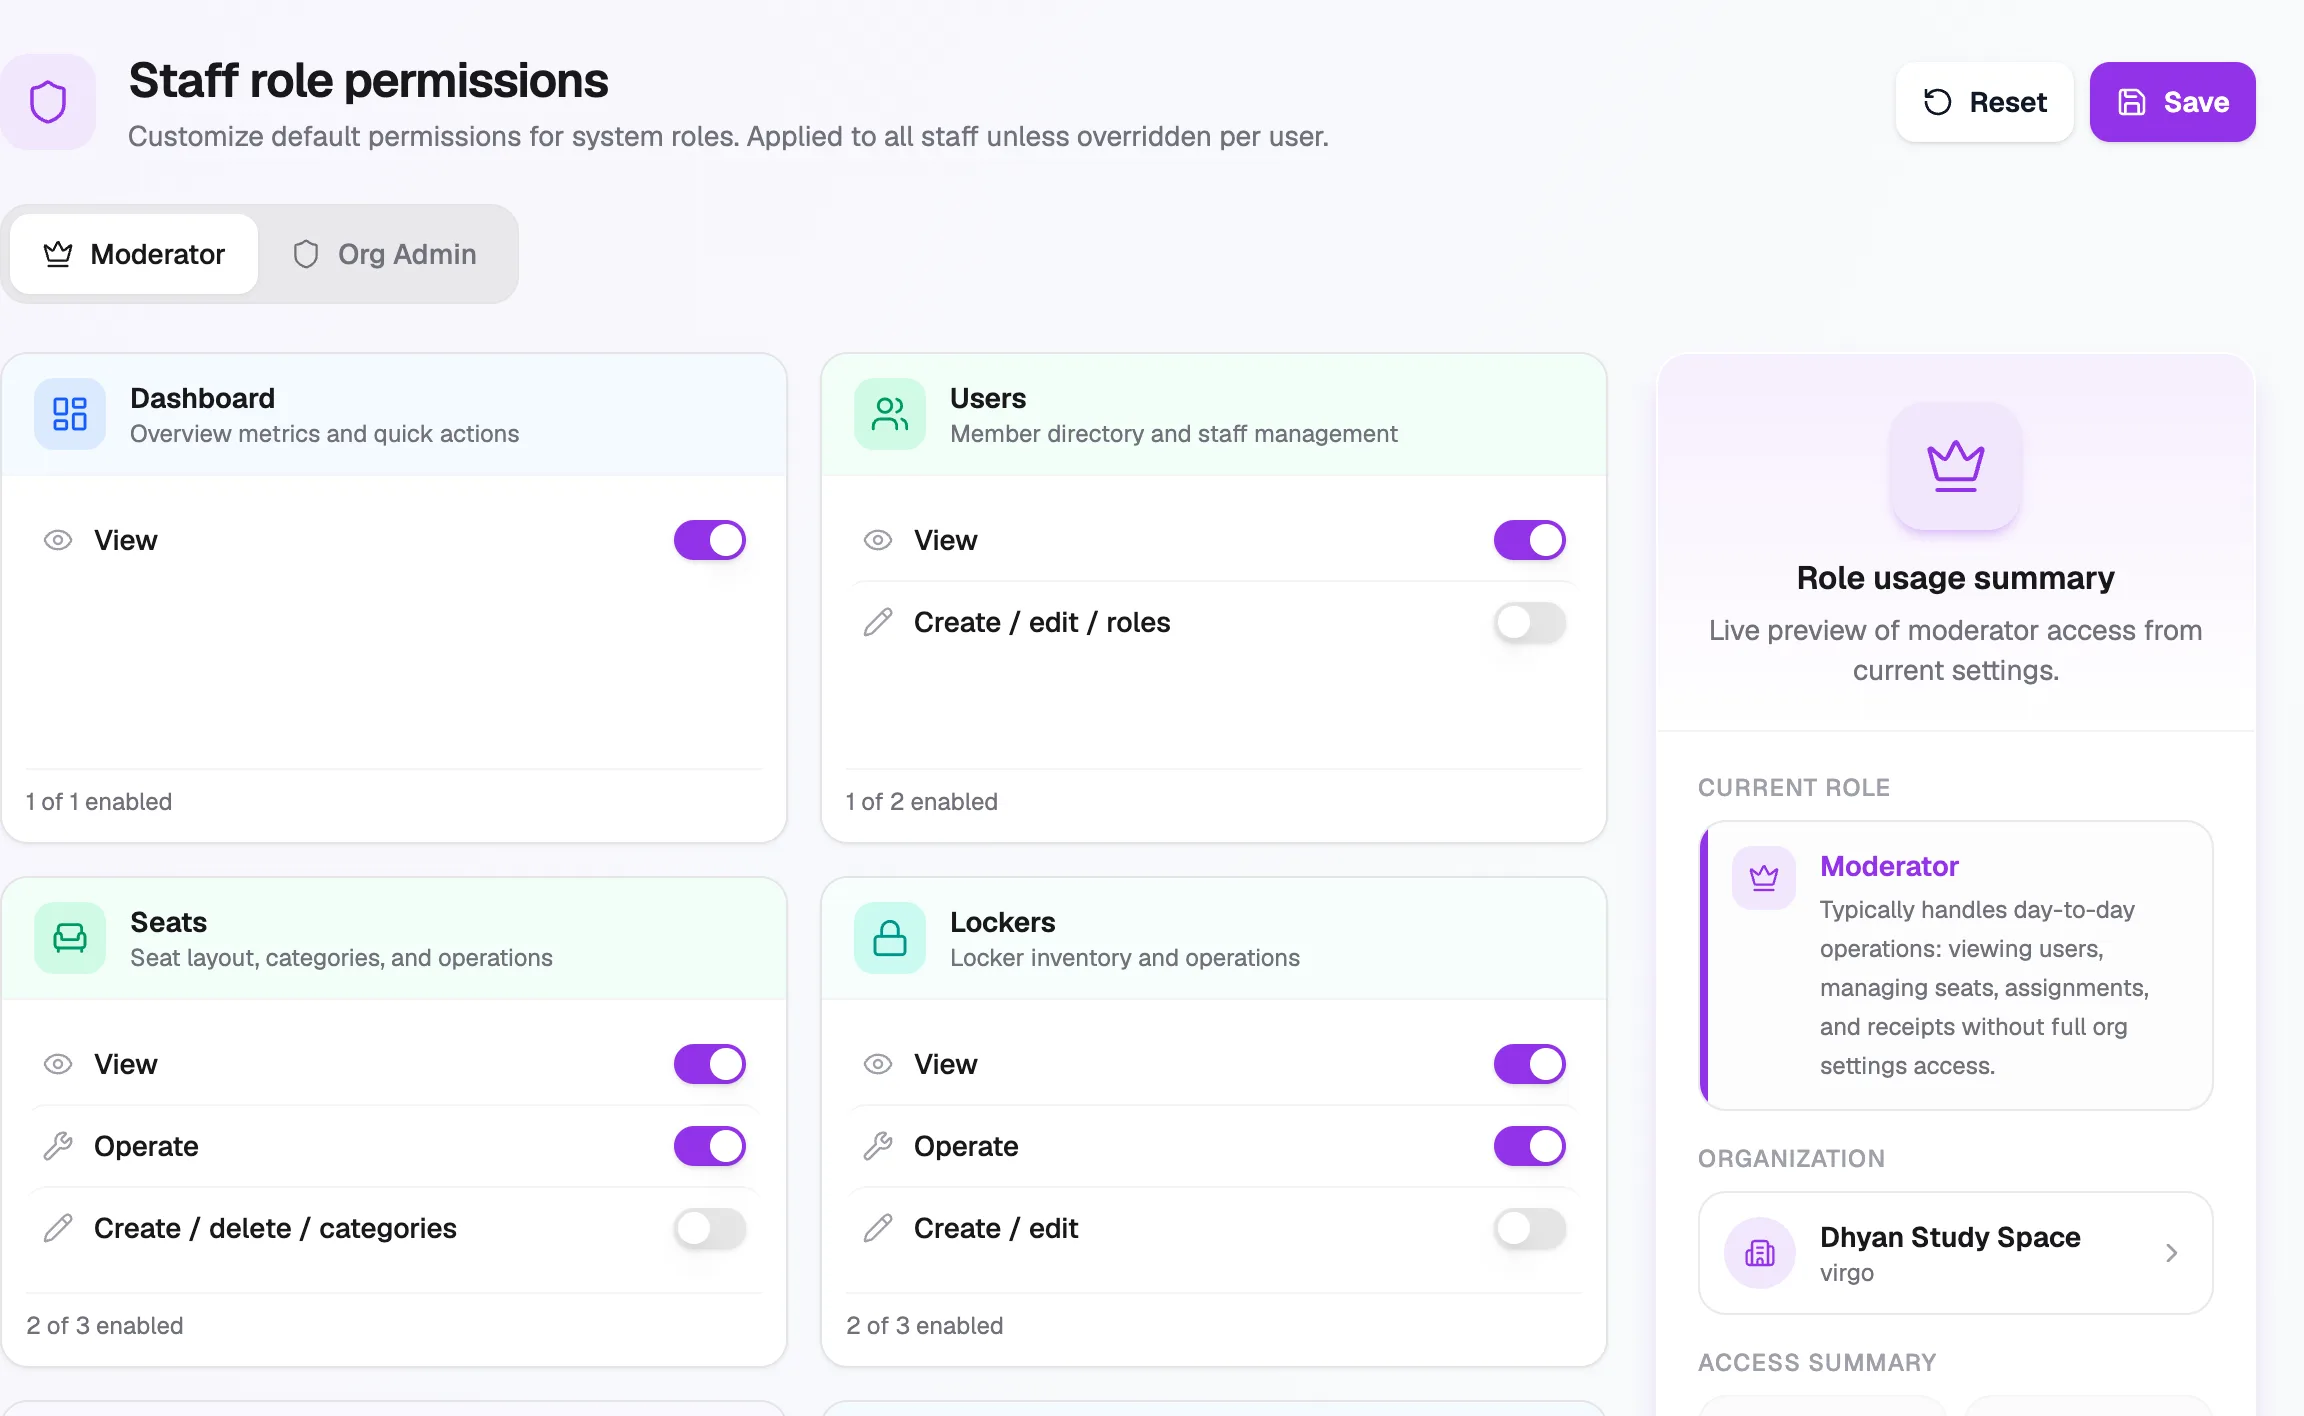The width and height of the screenshot is (2304, 1416).
Task: Click the pencil icon beside Lockers Create / edit
Action: click(878, 1228)
